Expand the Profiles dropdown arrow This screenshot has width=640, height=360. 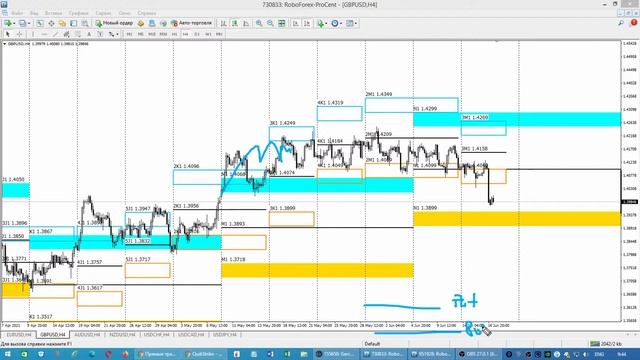click(29, 23)
